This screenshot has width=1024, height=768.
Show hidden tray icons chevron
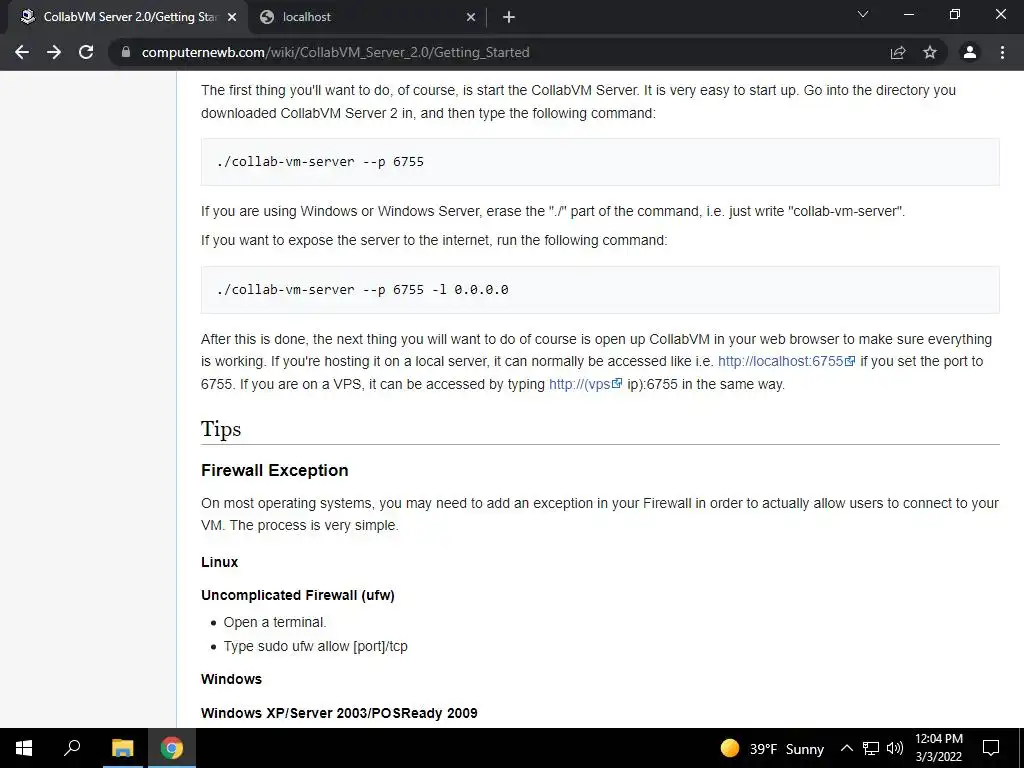[x=846, y=748]
